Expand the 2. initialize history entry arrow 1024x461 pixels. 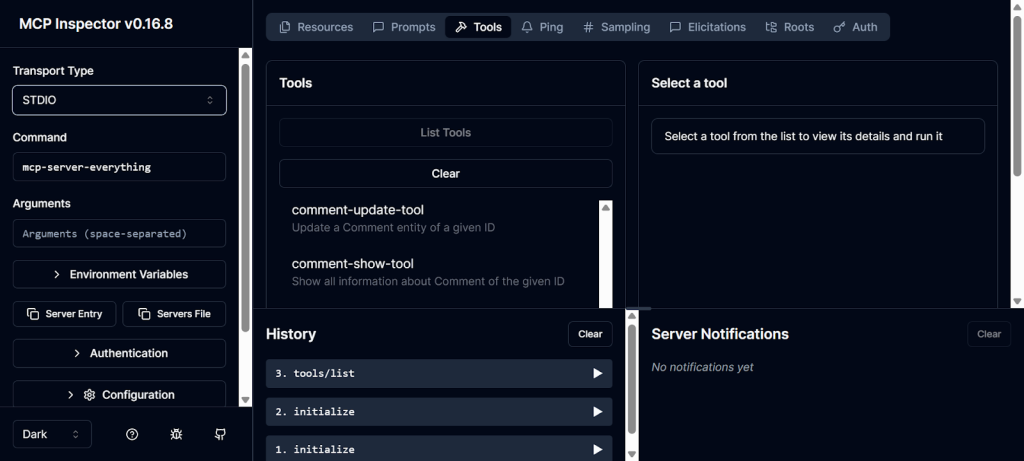[x=597, y=411]
